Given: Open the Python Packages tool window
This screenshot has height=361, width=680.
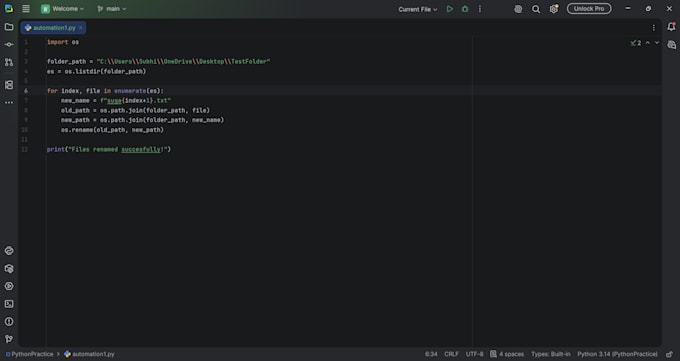Looking at the screenshot, I should click(9, 269).
